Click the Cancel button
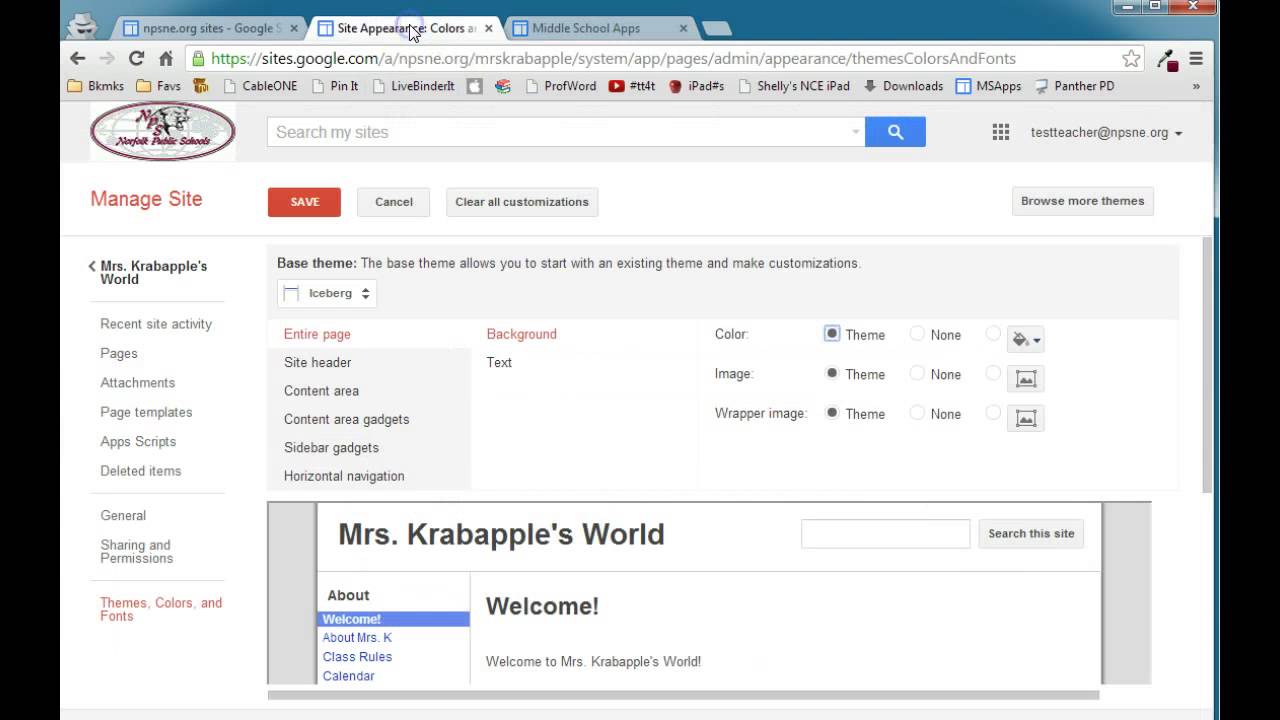1280x720 pixels. coord(393,201)
